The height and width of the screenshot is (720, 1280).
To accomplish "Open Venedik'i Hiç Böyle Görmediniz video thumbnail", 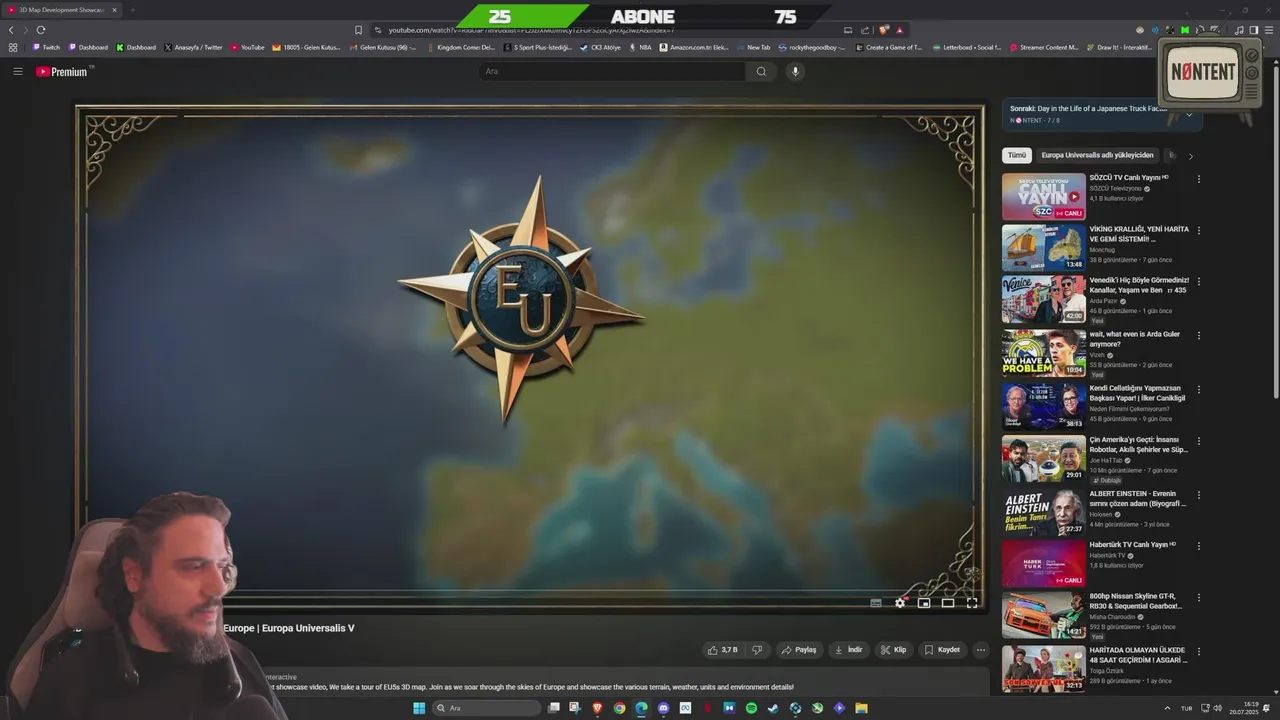I will pos(1044,299).
